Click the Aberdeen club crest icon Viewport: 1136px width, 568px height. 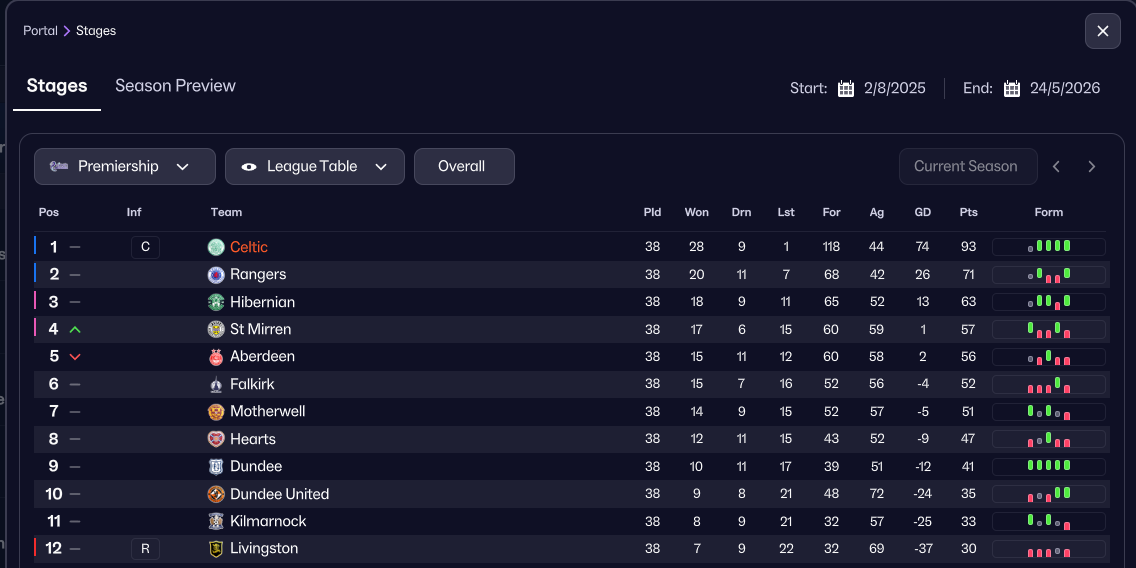[x=216, y=357]
